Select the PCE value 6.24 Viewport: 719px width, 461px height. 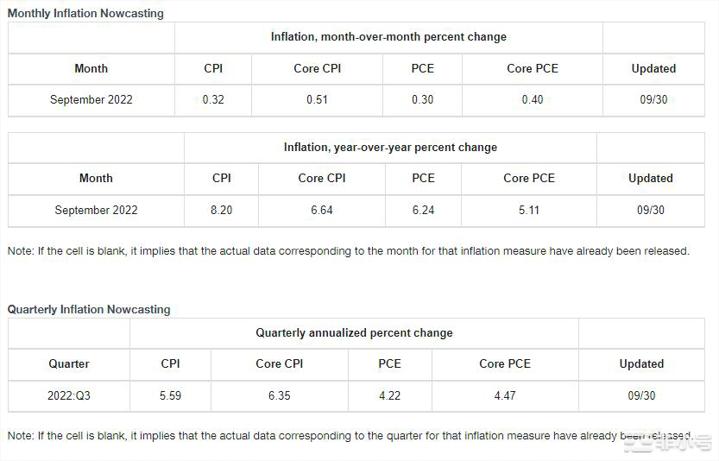point(423,210)
